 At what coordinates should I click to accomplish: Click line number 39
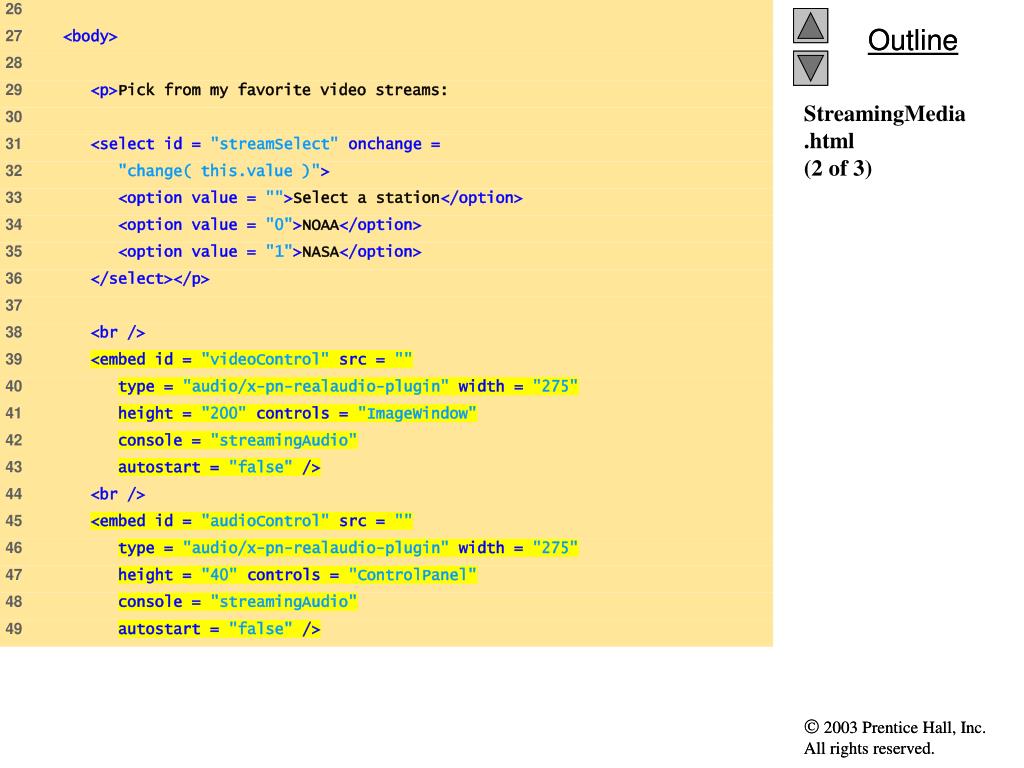pos(14,359)
